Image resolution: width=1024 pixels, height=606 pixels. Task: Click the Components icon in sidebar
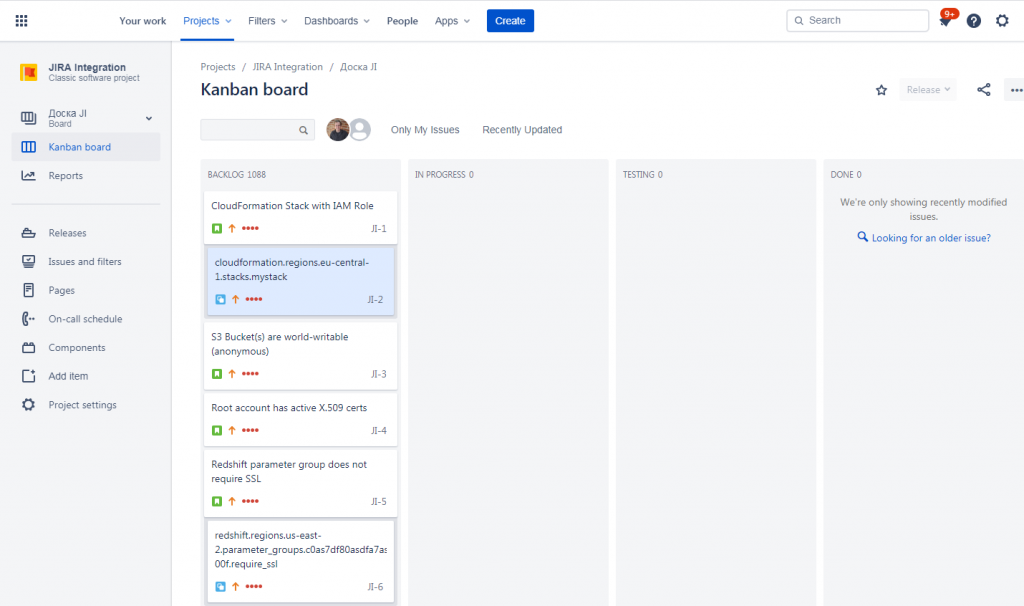coord(29,347)
